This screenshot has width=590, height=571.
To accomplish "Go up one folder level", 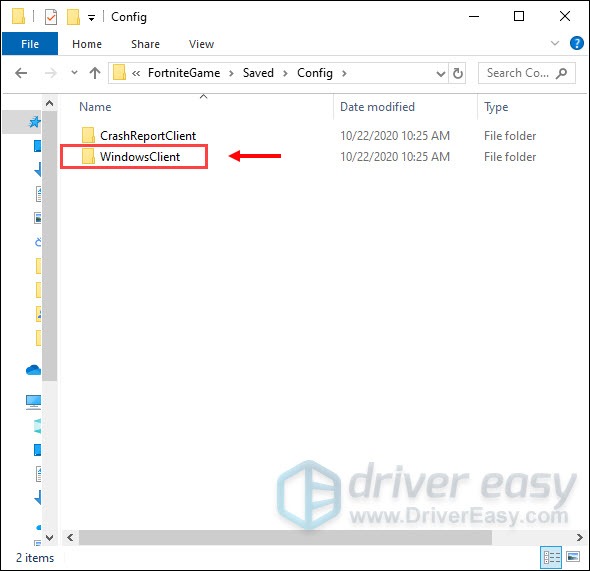I will click(95, 73).
